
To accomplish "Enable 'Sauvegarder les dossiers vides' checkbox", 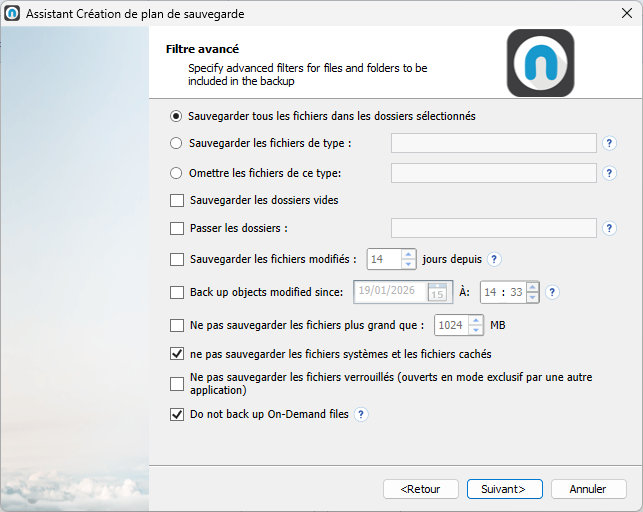I will [177, 201].
